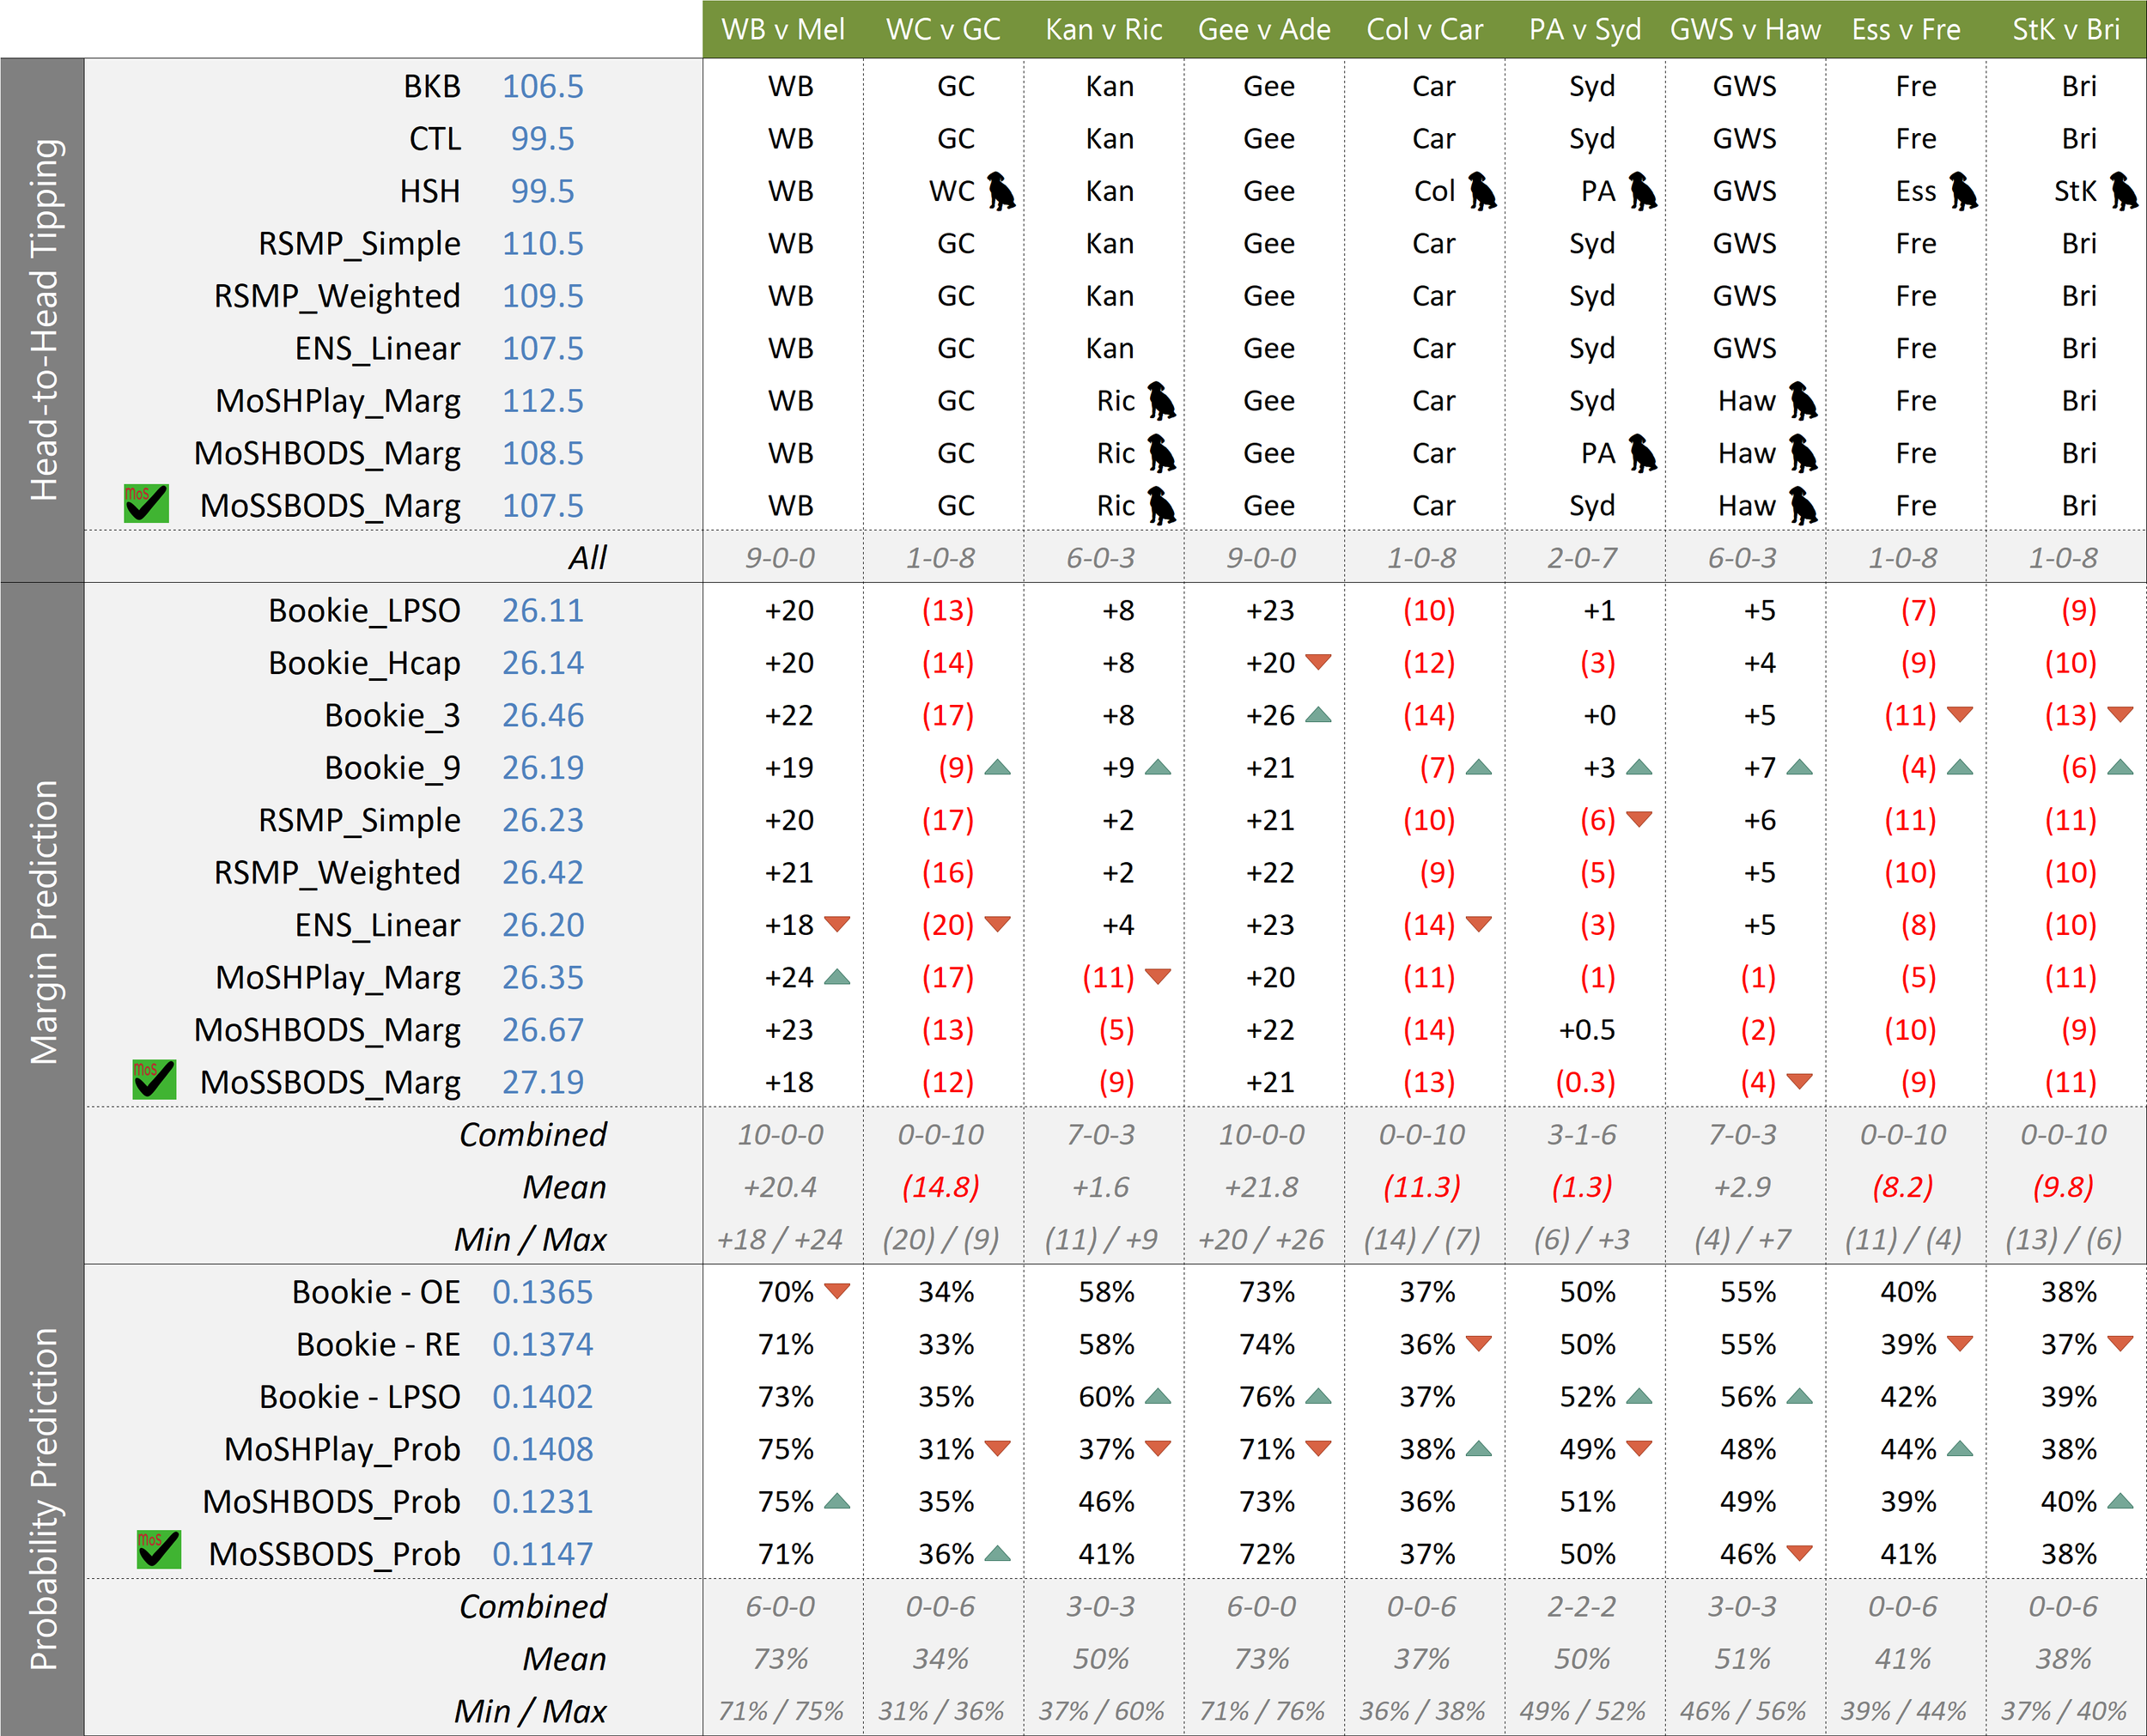Image resolution: width=2147 pixels, height=1736 pixels.
Task: Select the GWS v Haw column header
Action: tap(1745, 29)
